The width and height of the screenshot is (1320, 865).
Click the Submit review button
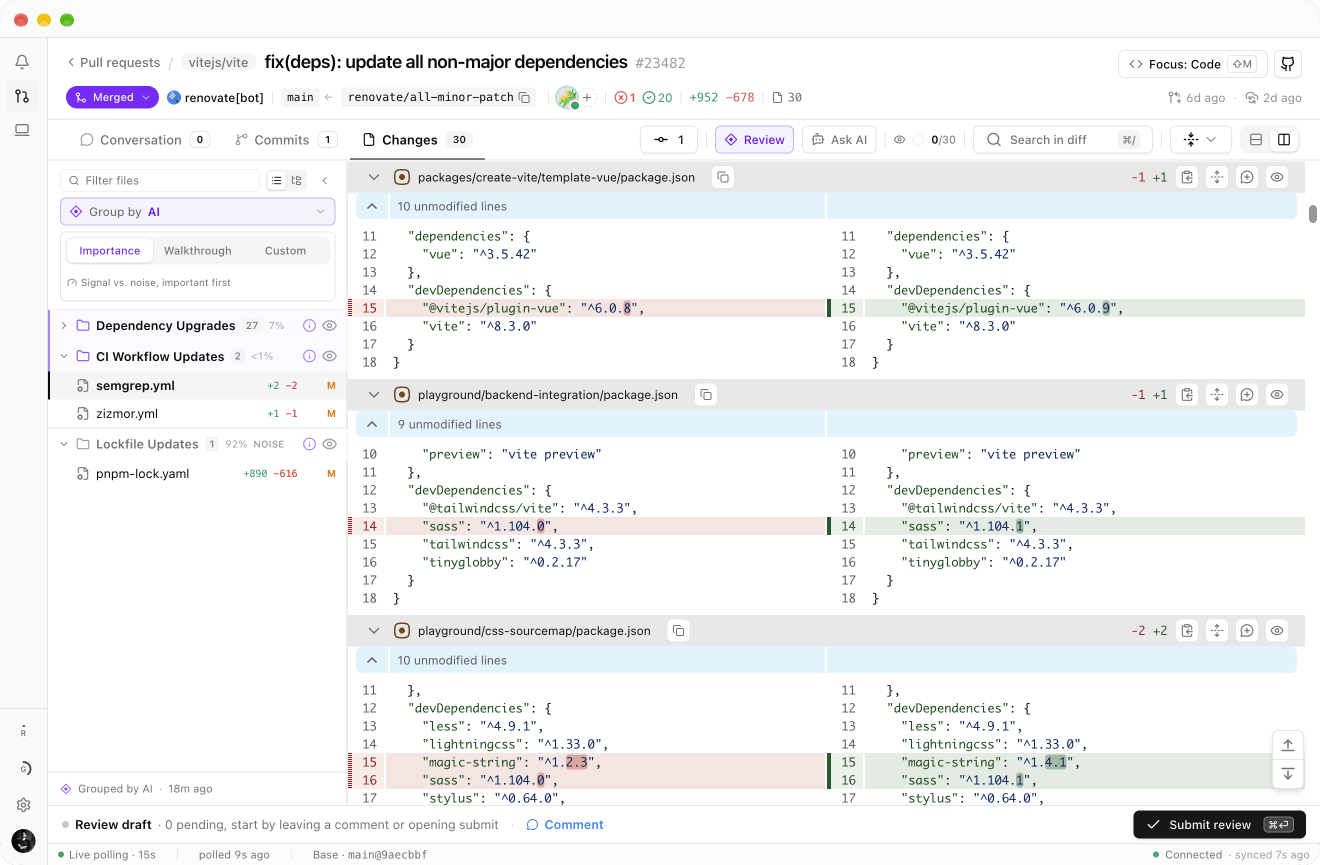tap(1219, 825)
